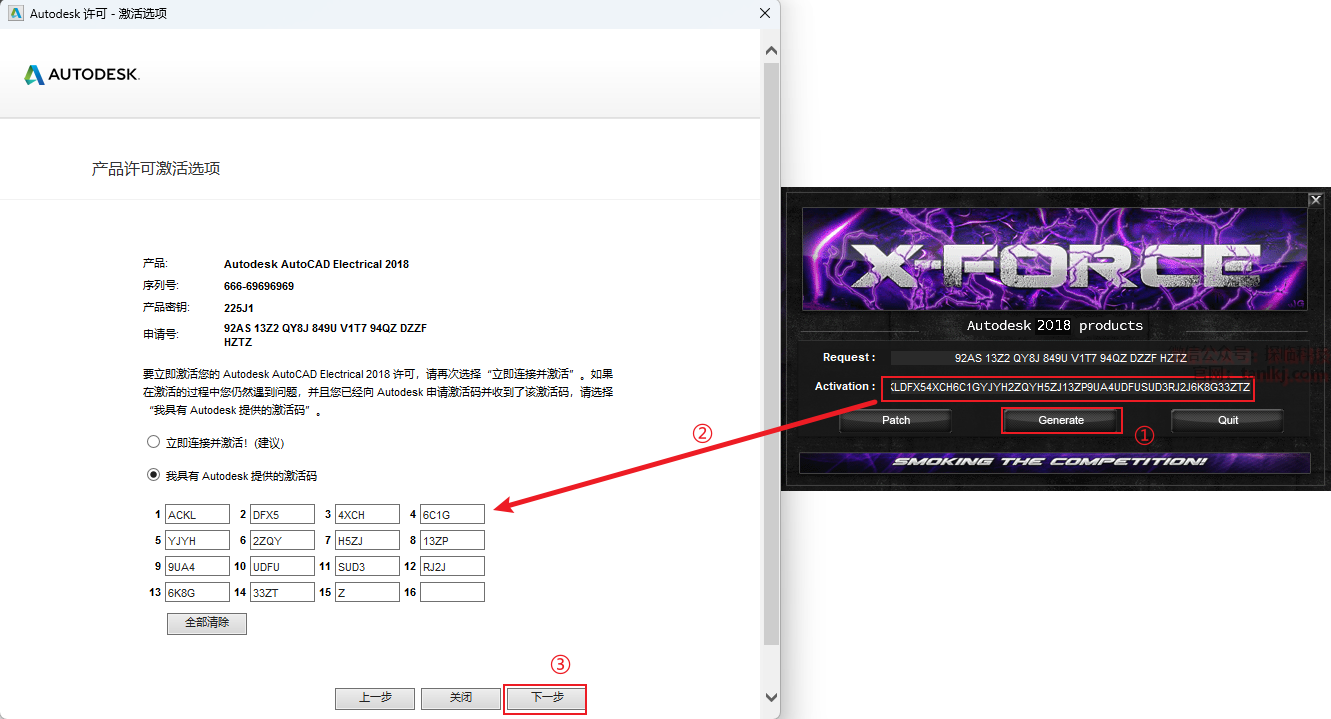Screen dimensions: 1331x719
Task: Click activation code field 9 containing 9UA4
Action: [197, 566]
